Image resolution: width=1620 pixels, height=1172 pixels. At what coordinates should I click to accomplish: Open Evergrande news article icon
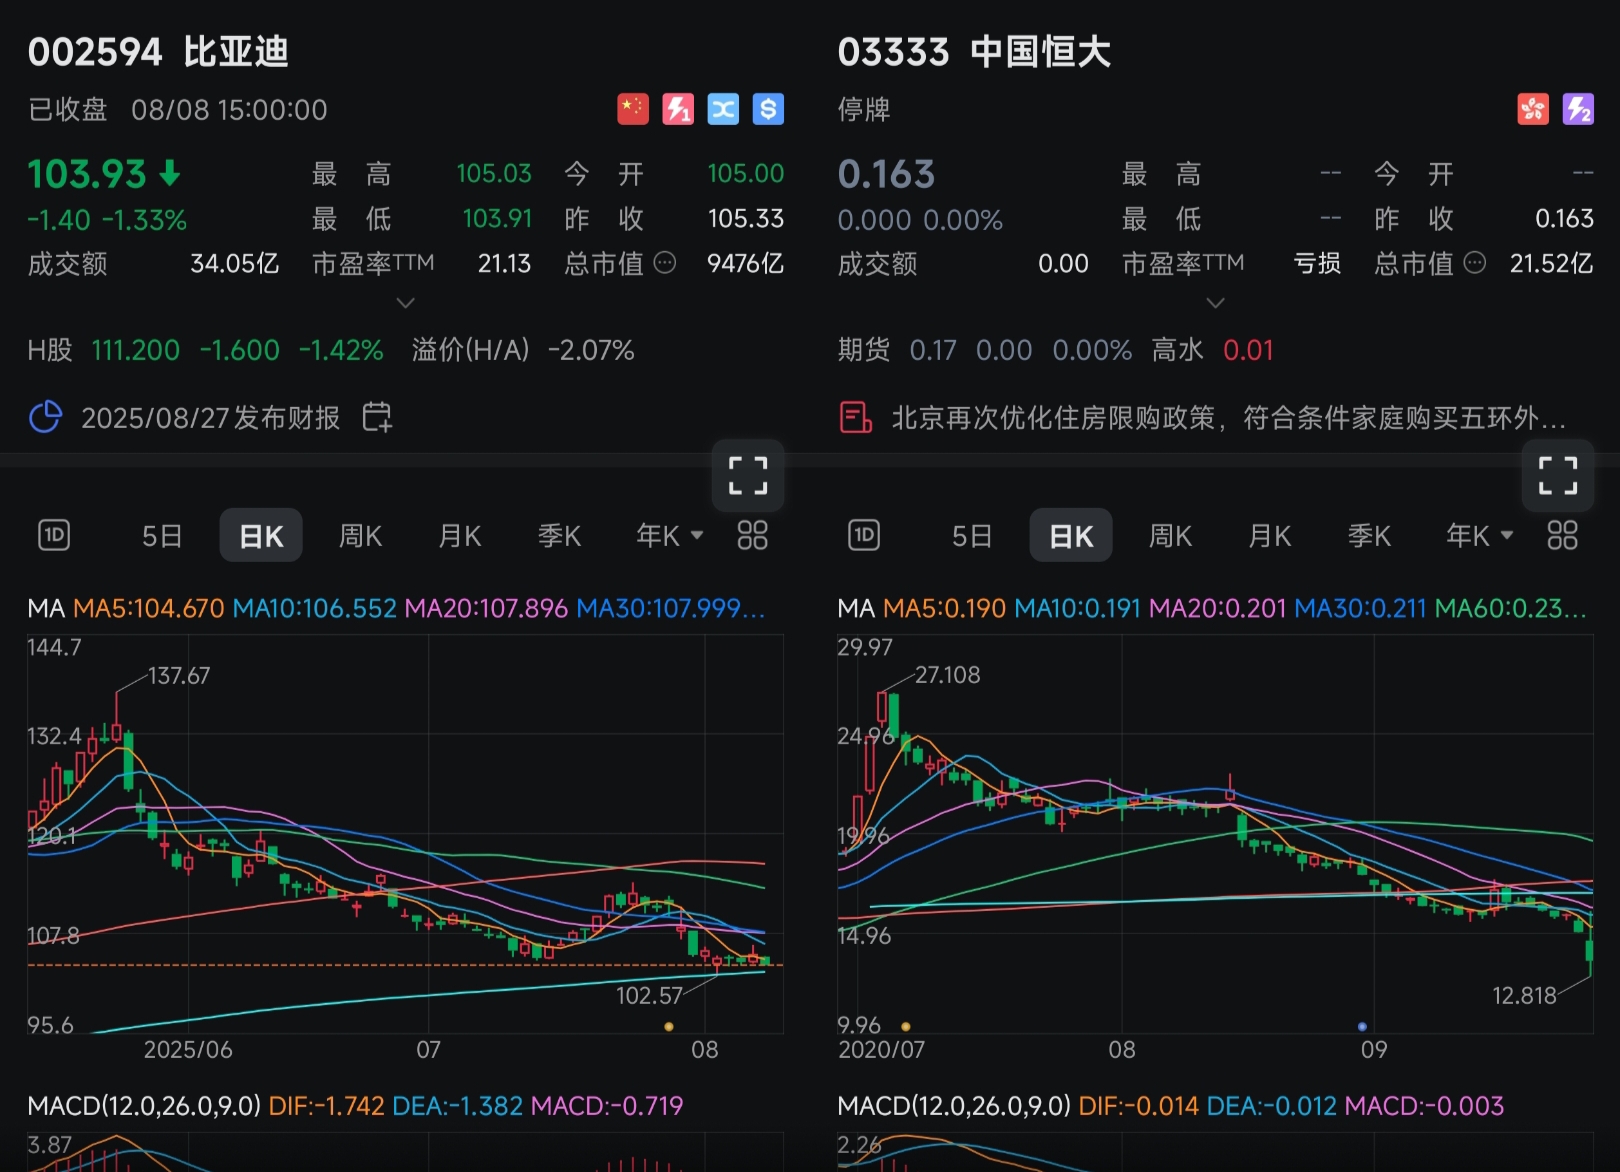coord(856,417)
